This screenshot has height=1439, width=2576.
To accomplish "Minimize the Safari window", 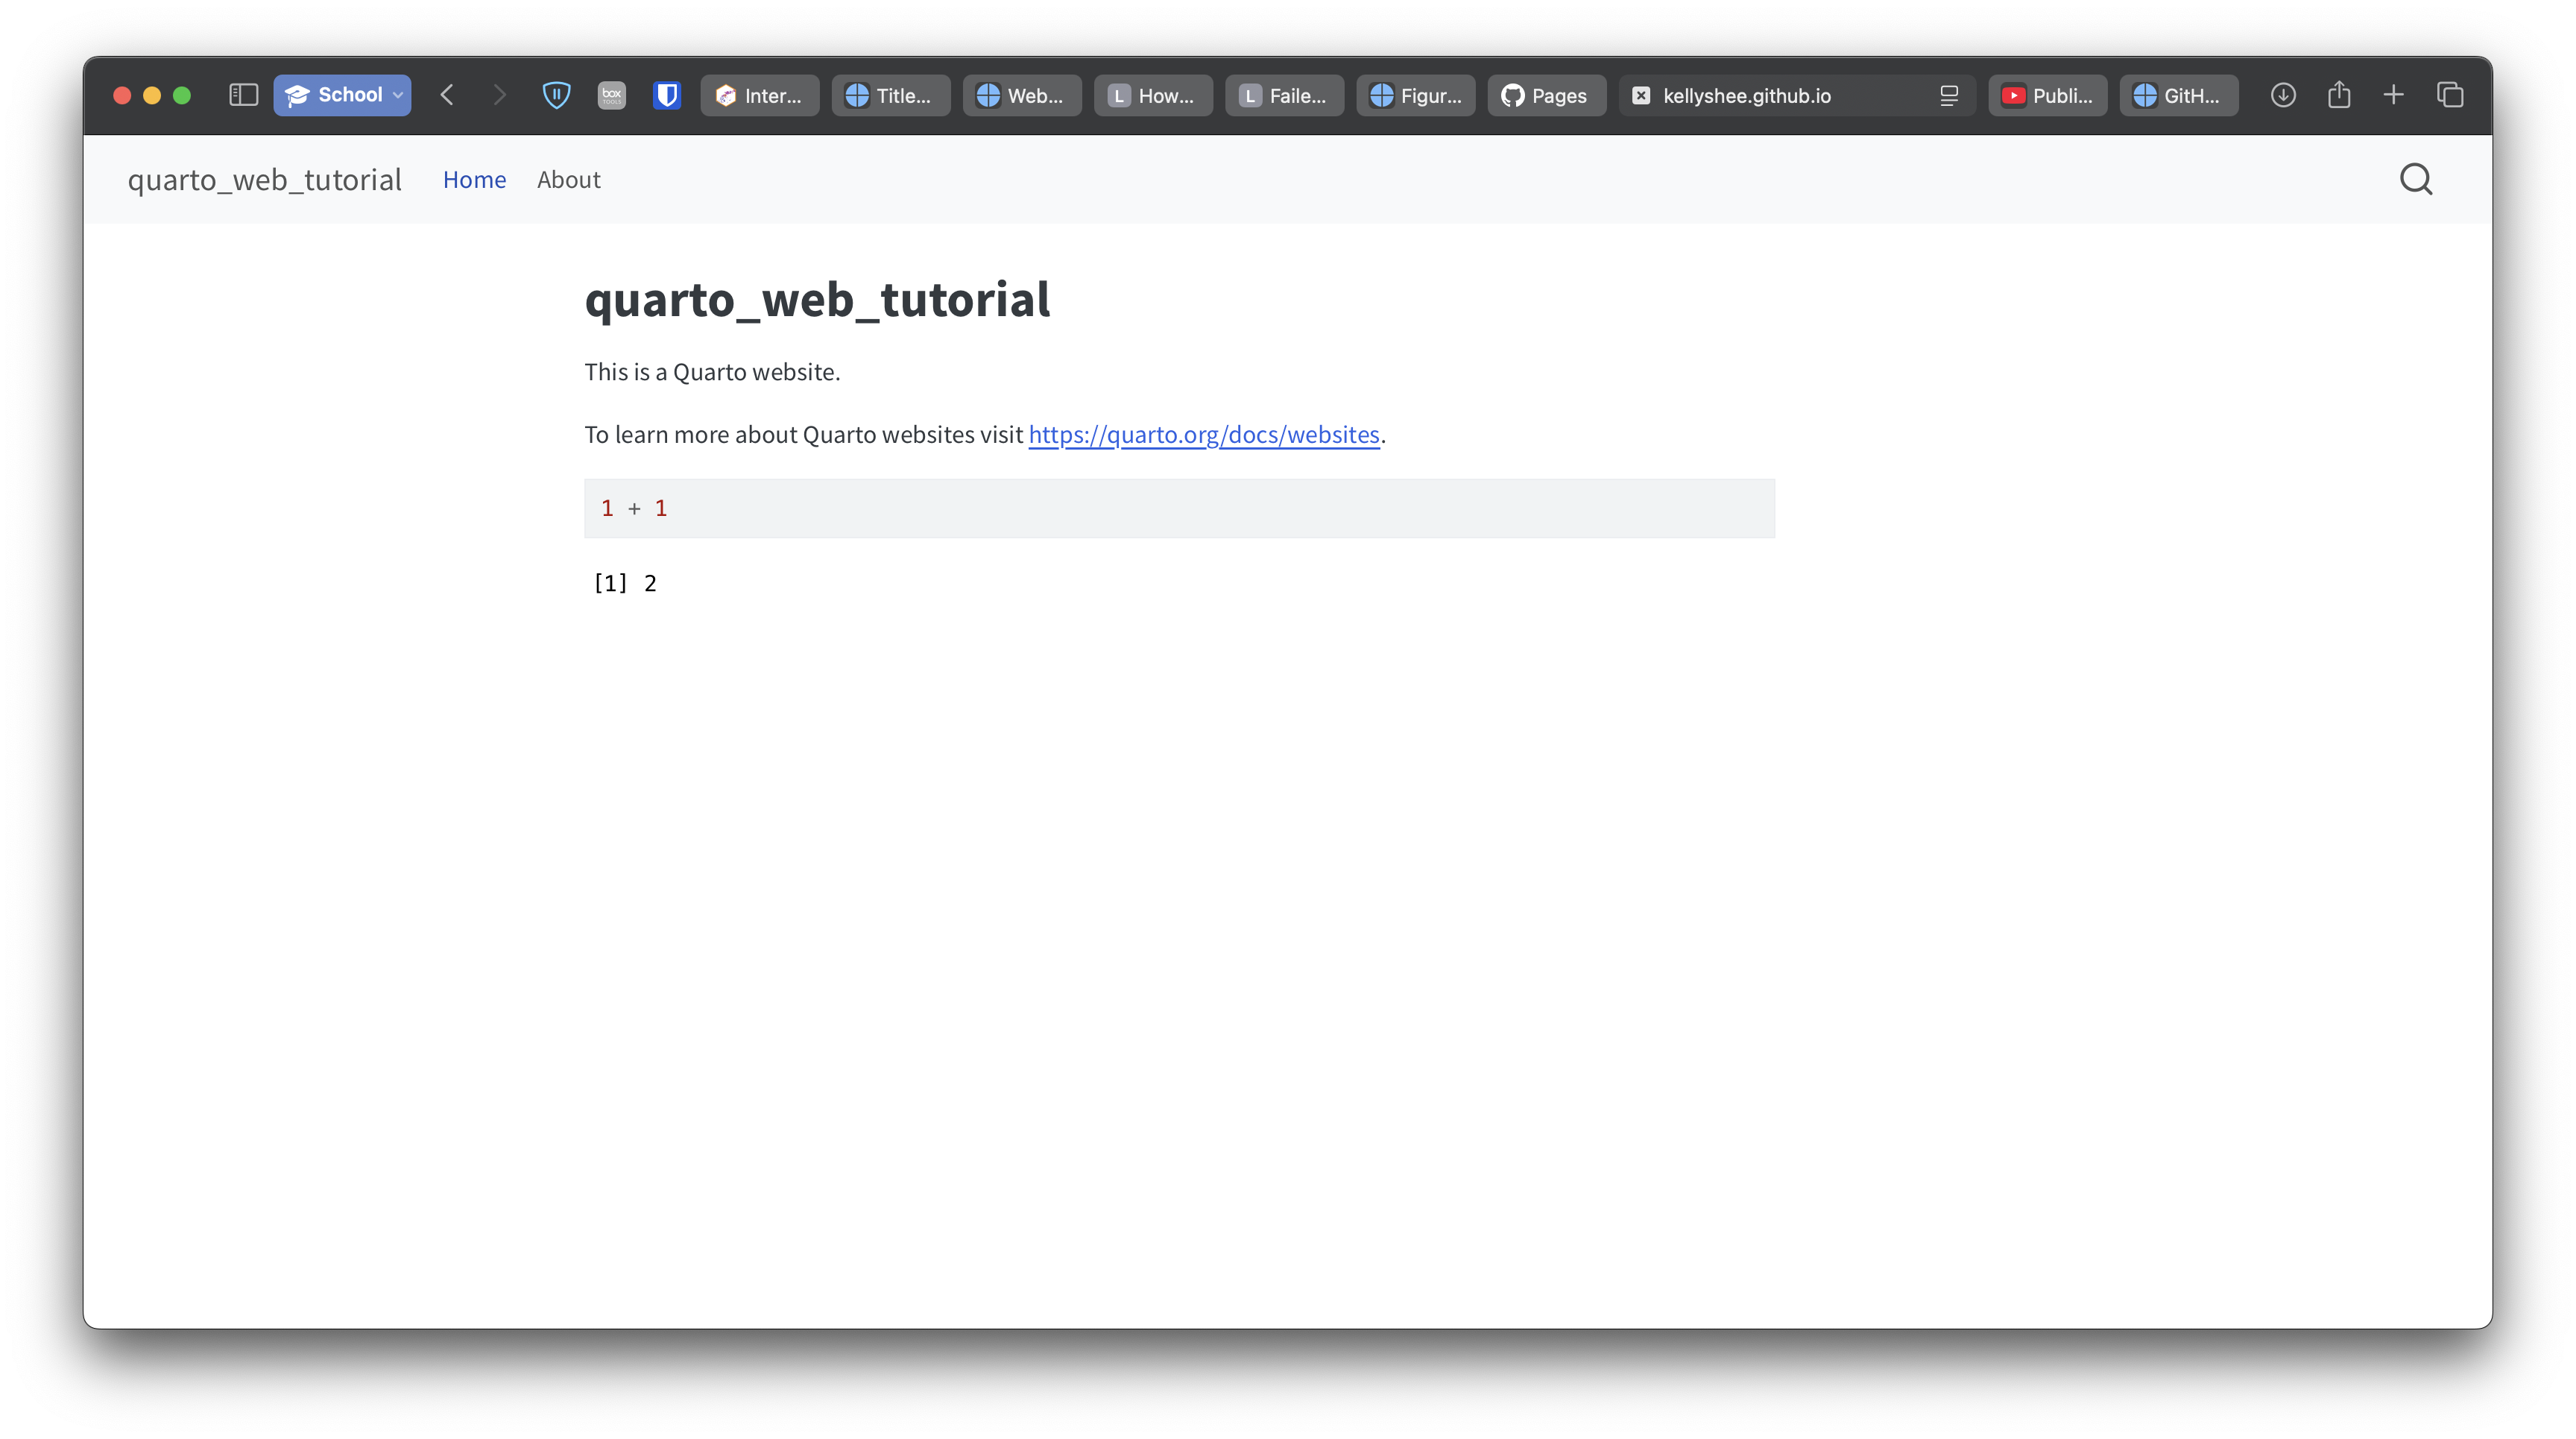I will pyautogui.click(x=152, y=95).
